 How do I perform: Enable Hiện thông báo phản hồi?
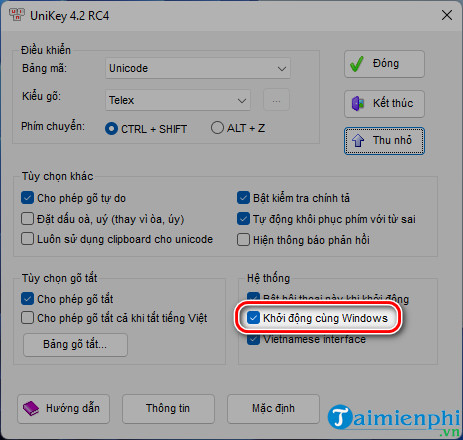click(x=243, y=240)
